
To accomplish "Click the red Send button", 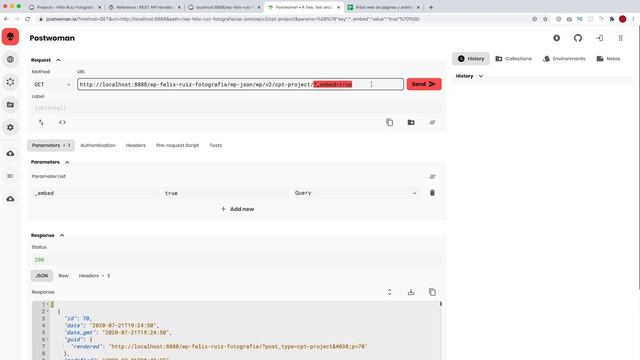I will pyautogui.click(x=424, y=84).
